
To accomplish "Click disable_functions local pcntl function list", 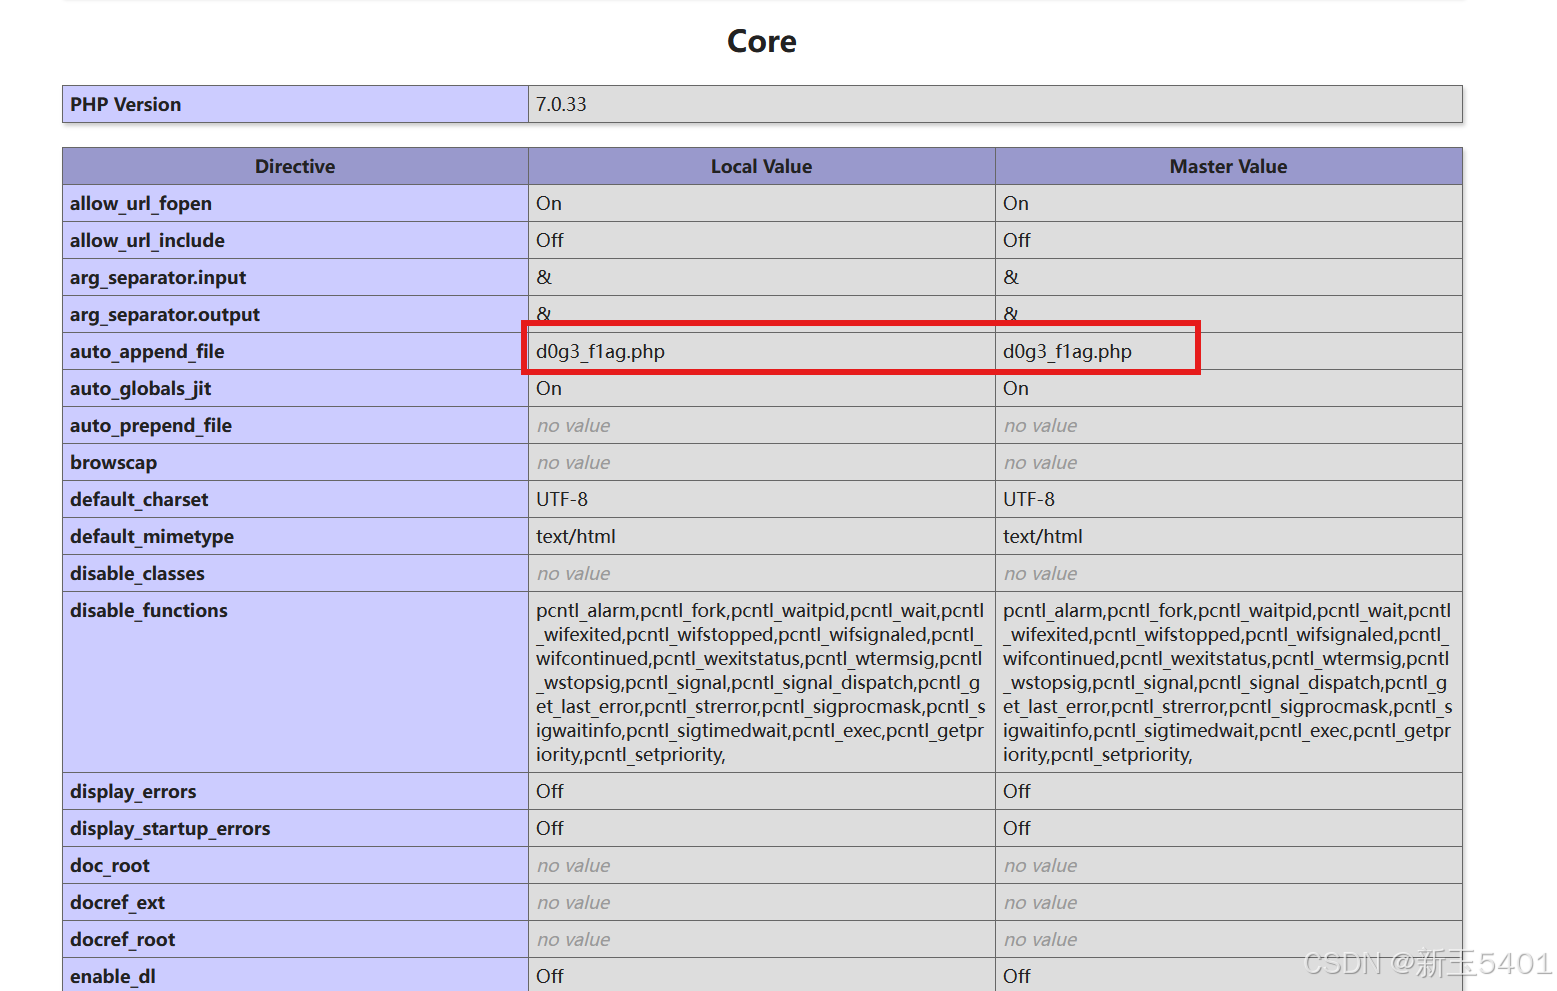I will click(x=761, y=682).
